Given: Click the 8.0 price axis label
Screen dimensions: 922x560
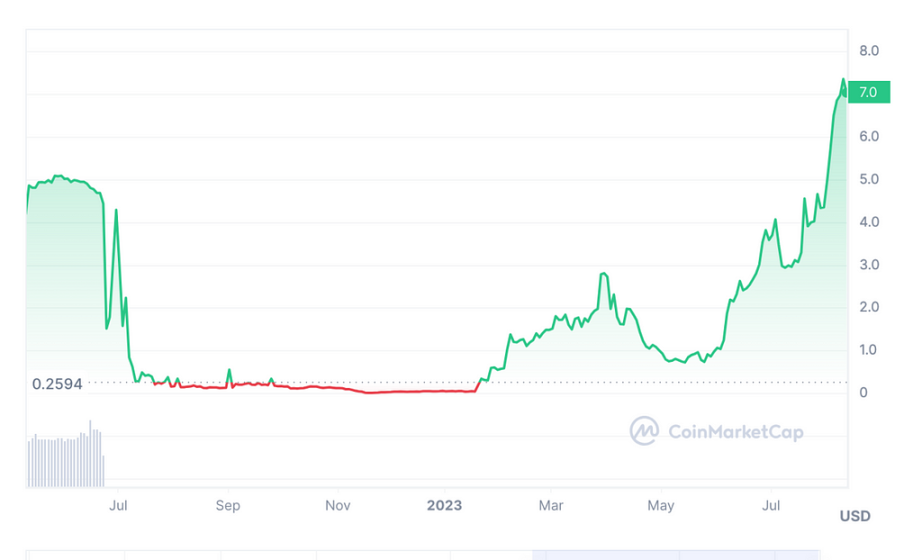Looking at the screenshot, I should click(868, 50).
